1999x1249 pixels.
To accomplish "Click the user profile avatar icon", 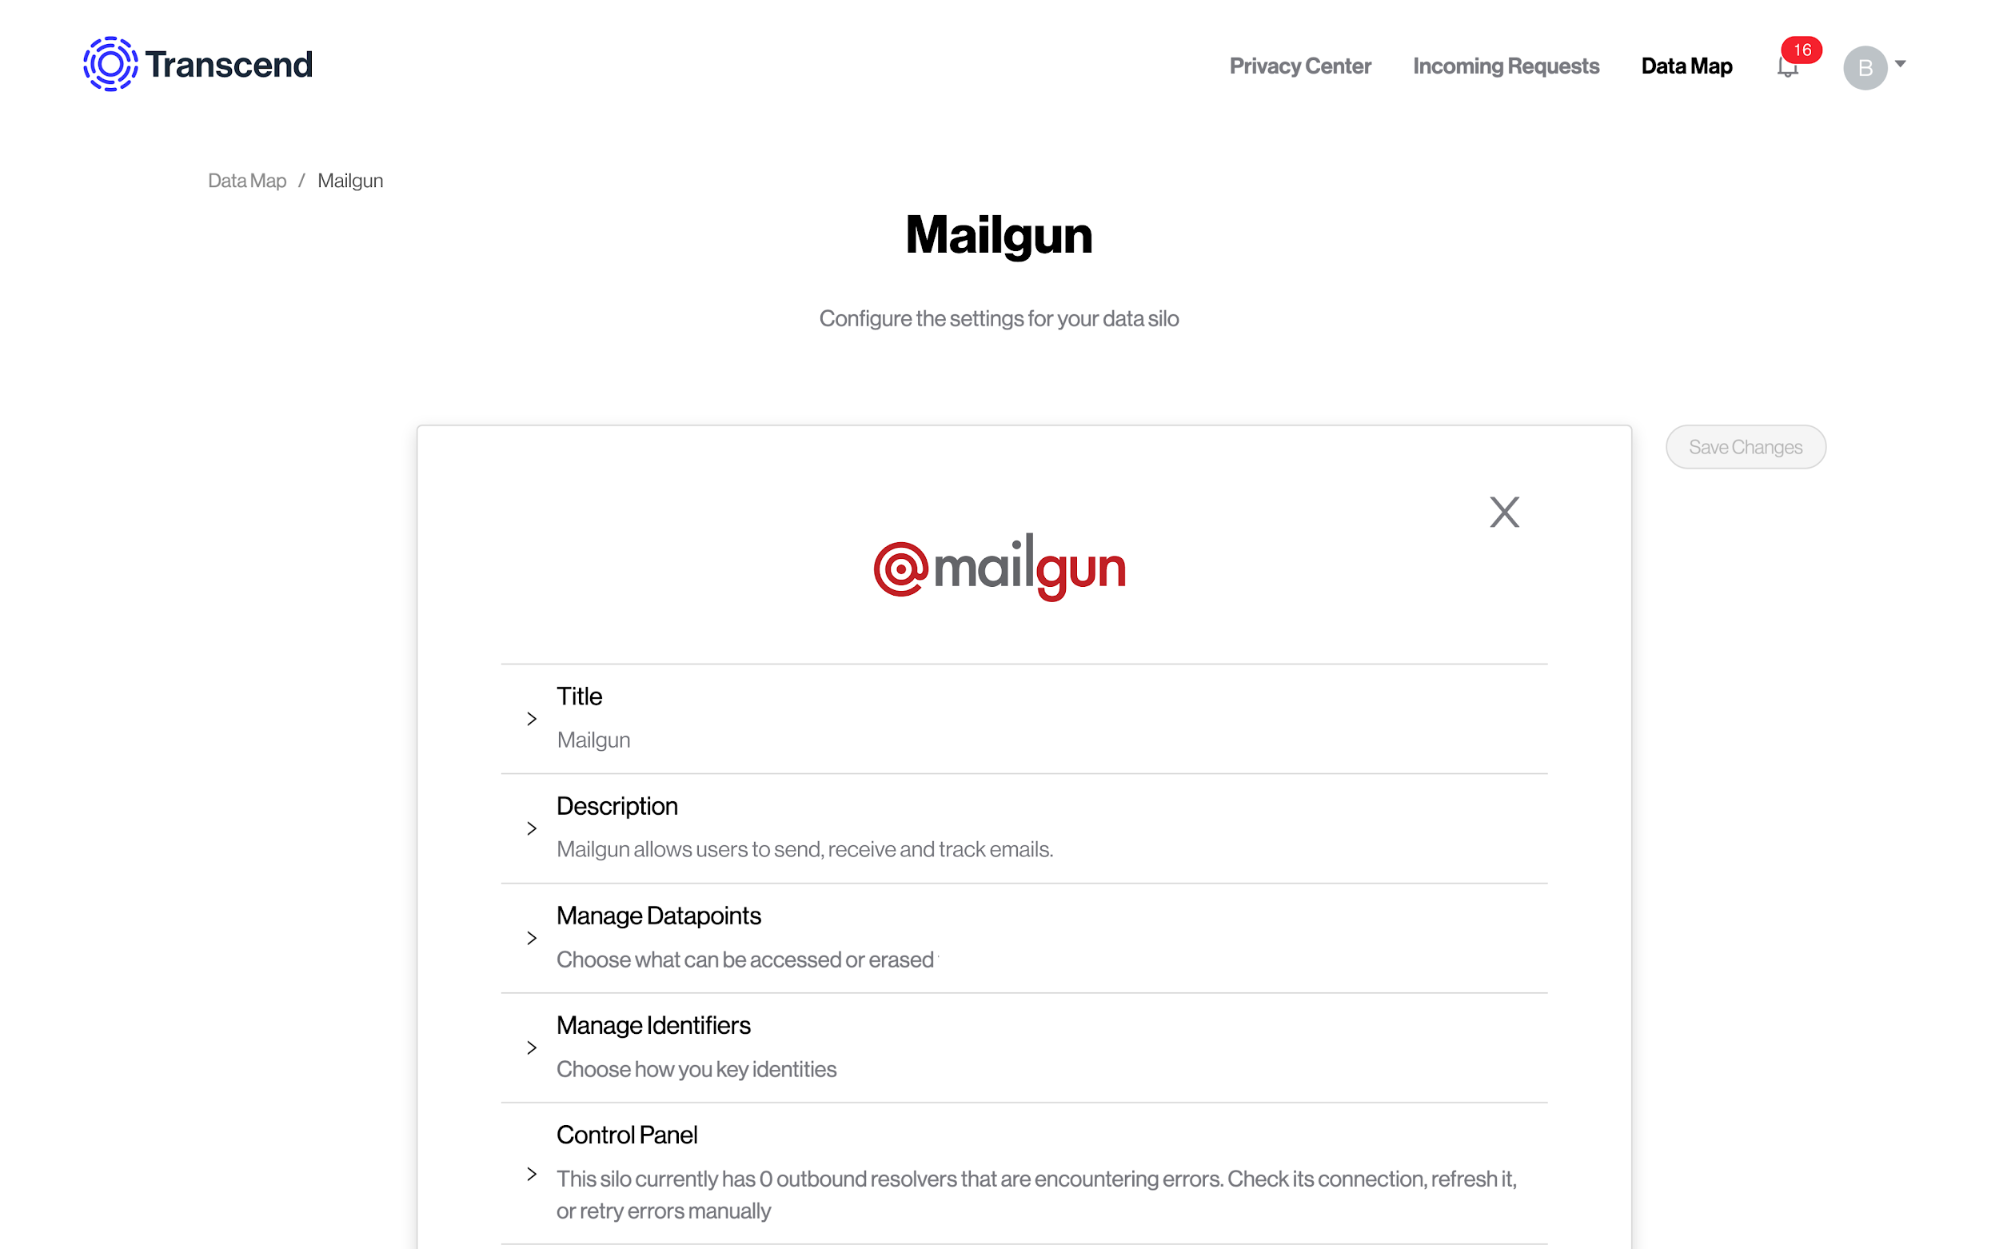I will [x=1864, y=66].
